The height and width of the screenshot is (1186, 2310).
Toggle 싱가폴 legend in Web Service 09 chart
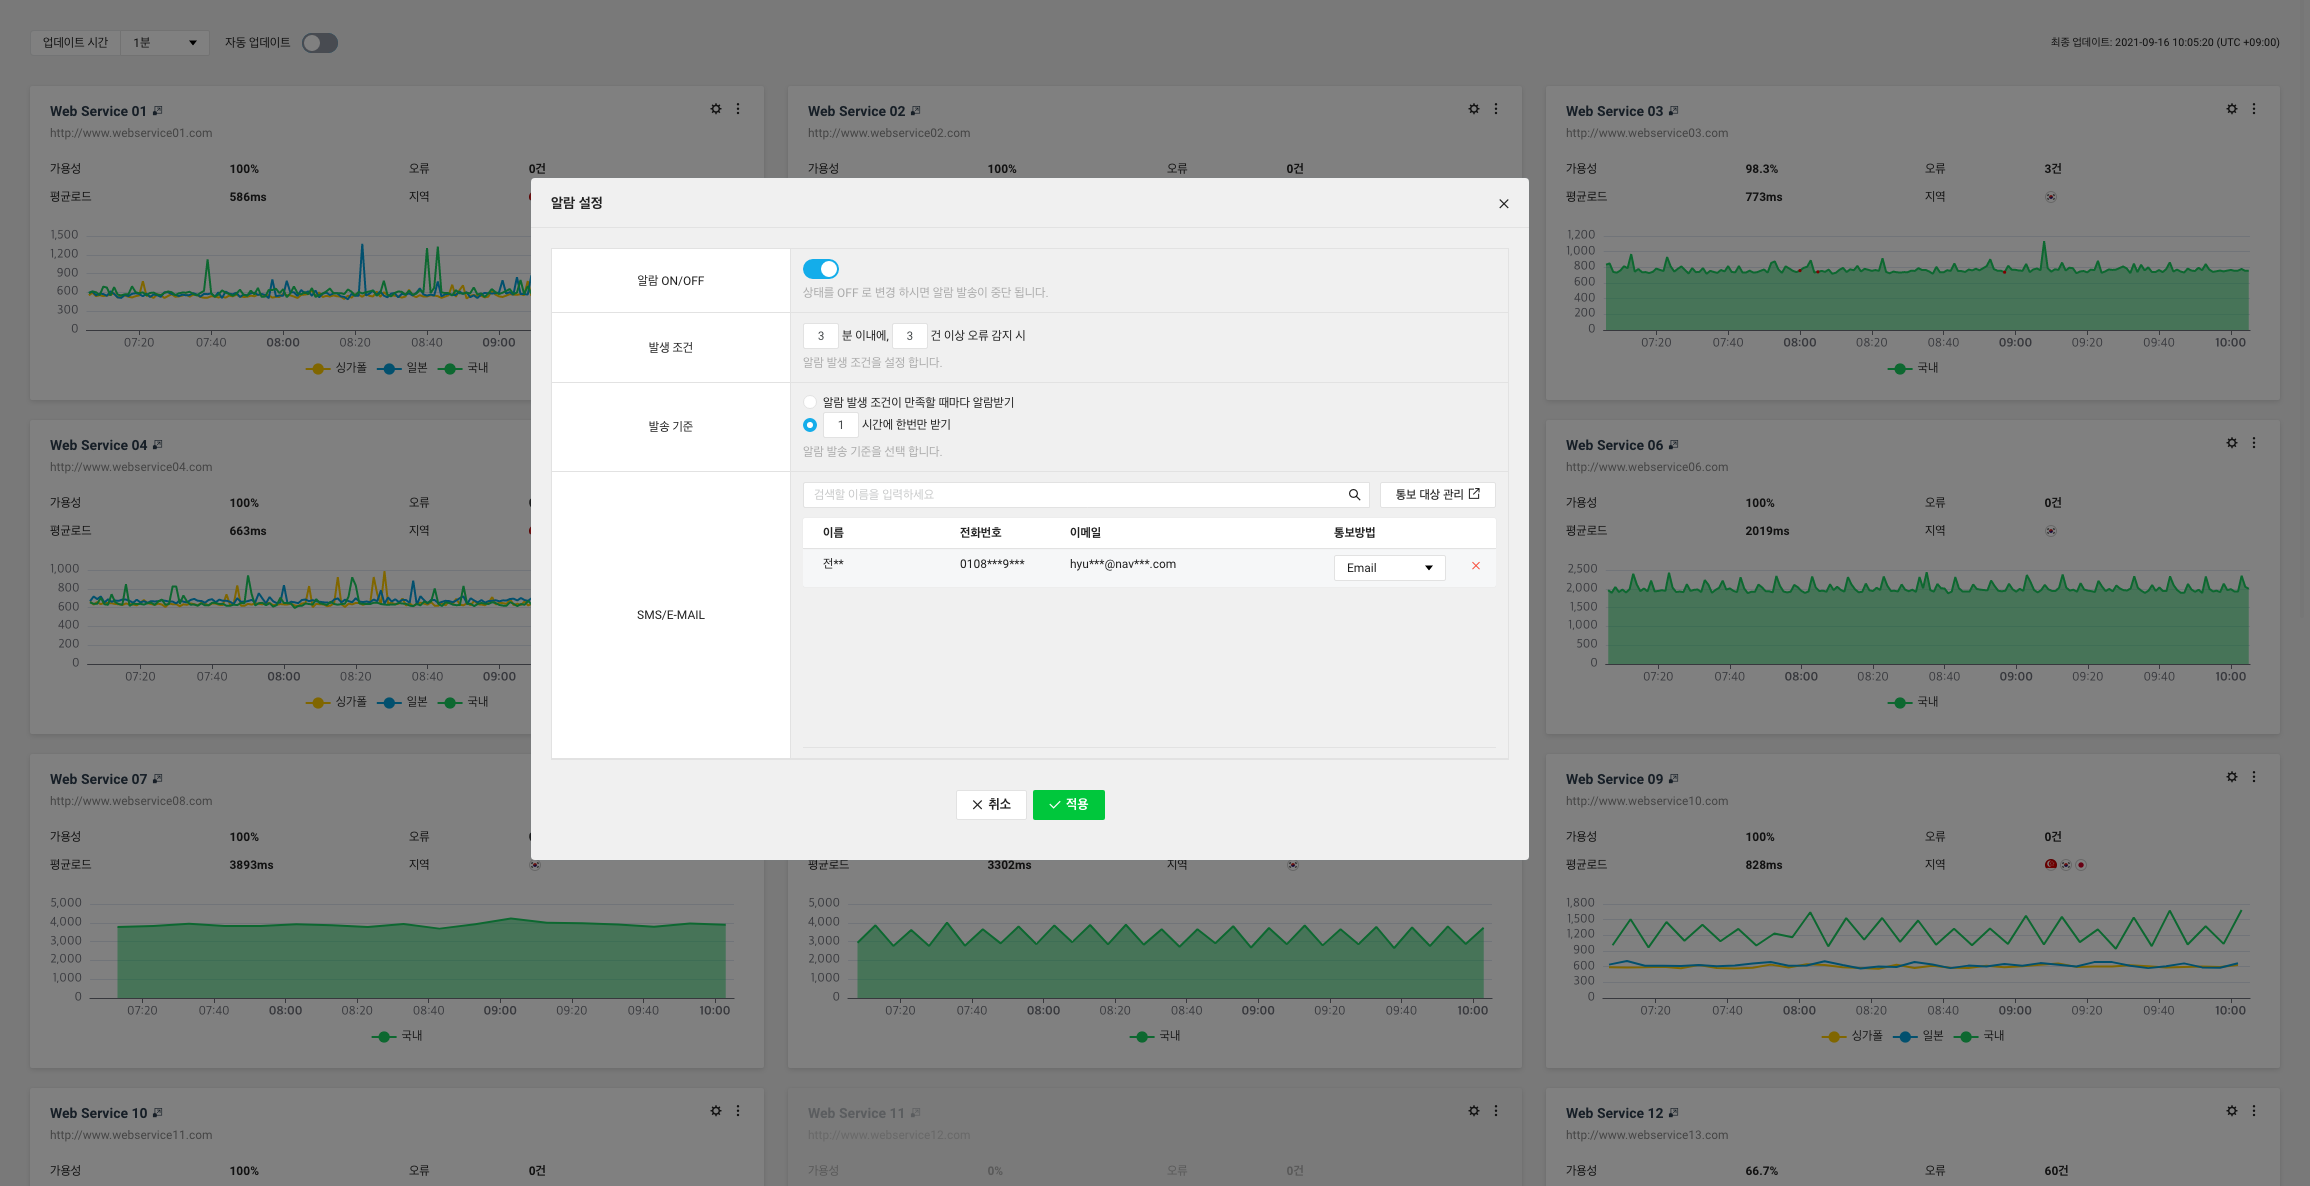[1852, 1036]
